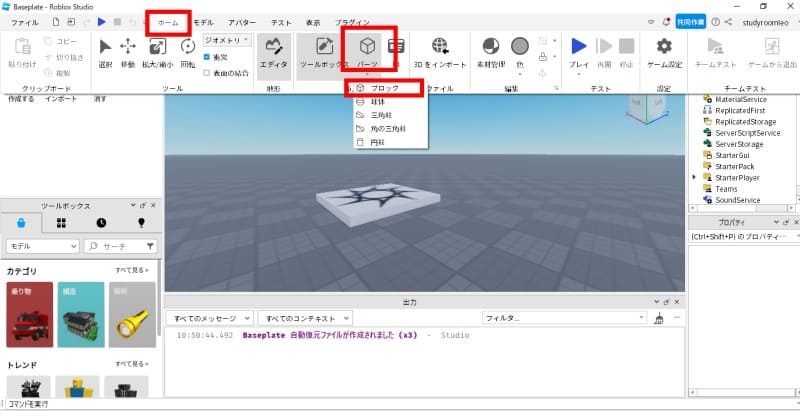Open the toolbox creations lightbulb tab
Image resolution: width=800 pixels, height=418 pixels.
click(x=141, y=223)
